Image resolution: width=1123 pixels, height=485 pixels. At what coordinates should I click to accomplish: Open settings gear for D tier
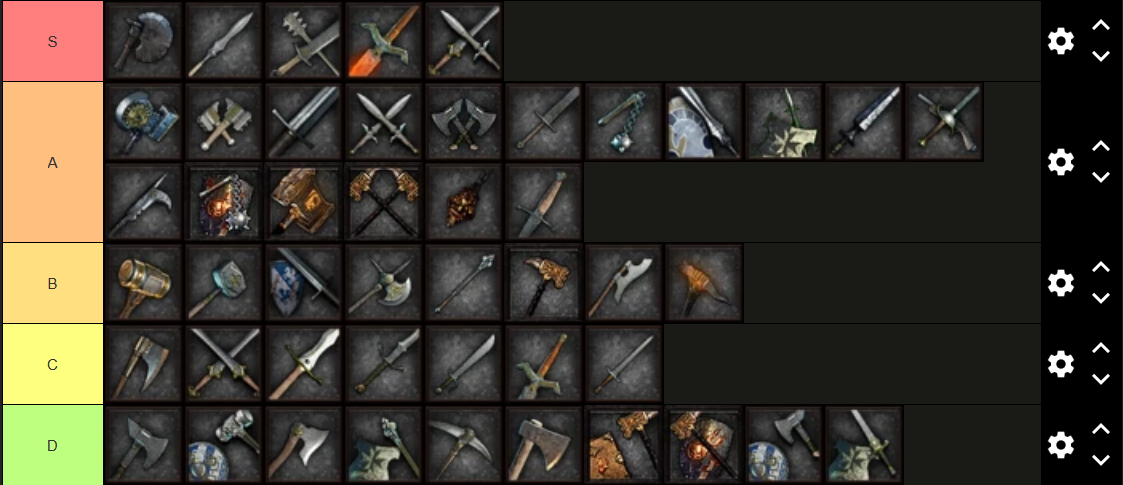[x=1061, y=445]
